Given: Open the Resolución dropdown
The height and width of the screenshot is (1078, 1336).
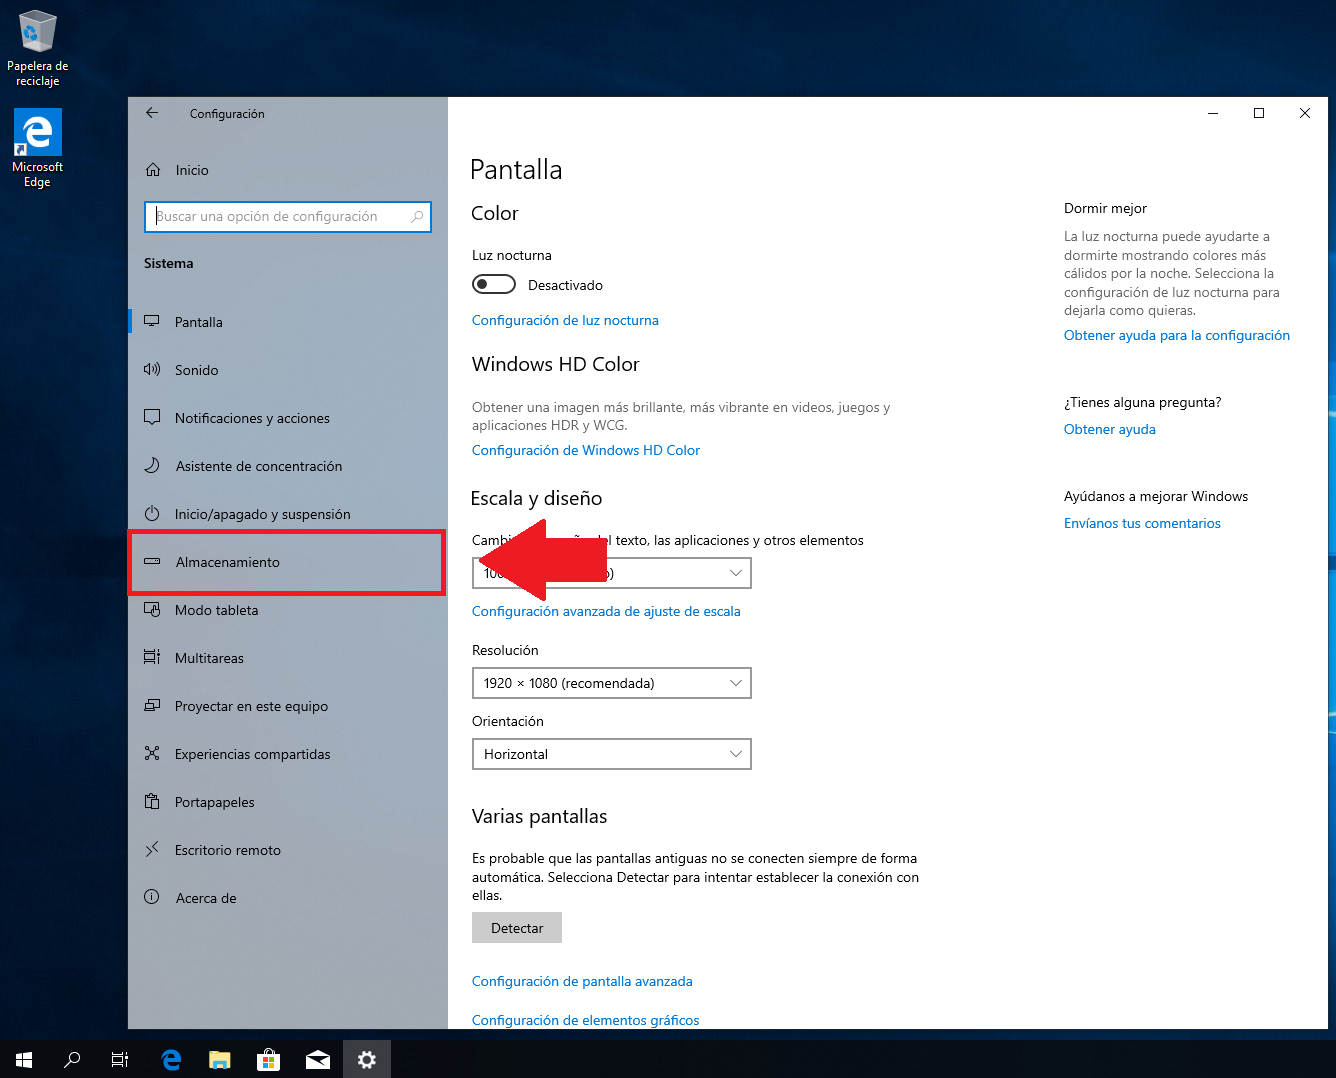Looking at the screenshot, I should pyautogui.click(x=611, y=683).
